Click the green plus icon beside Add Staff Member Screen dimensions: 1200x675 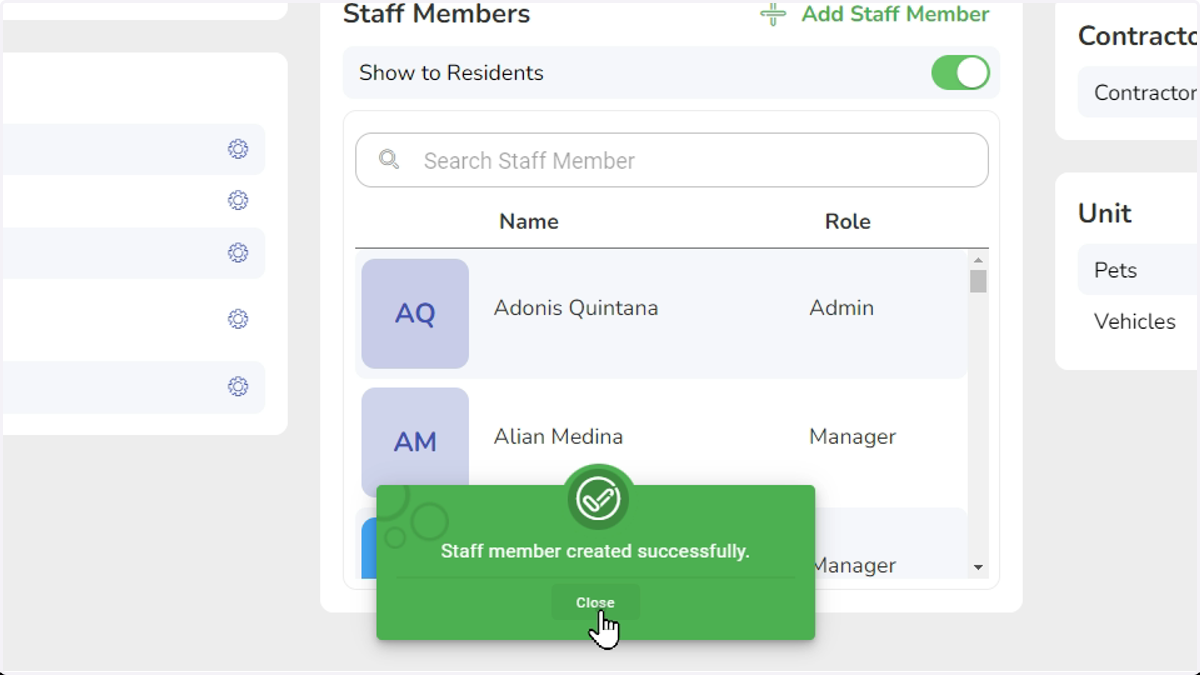(773, 14)
